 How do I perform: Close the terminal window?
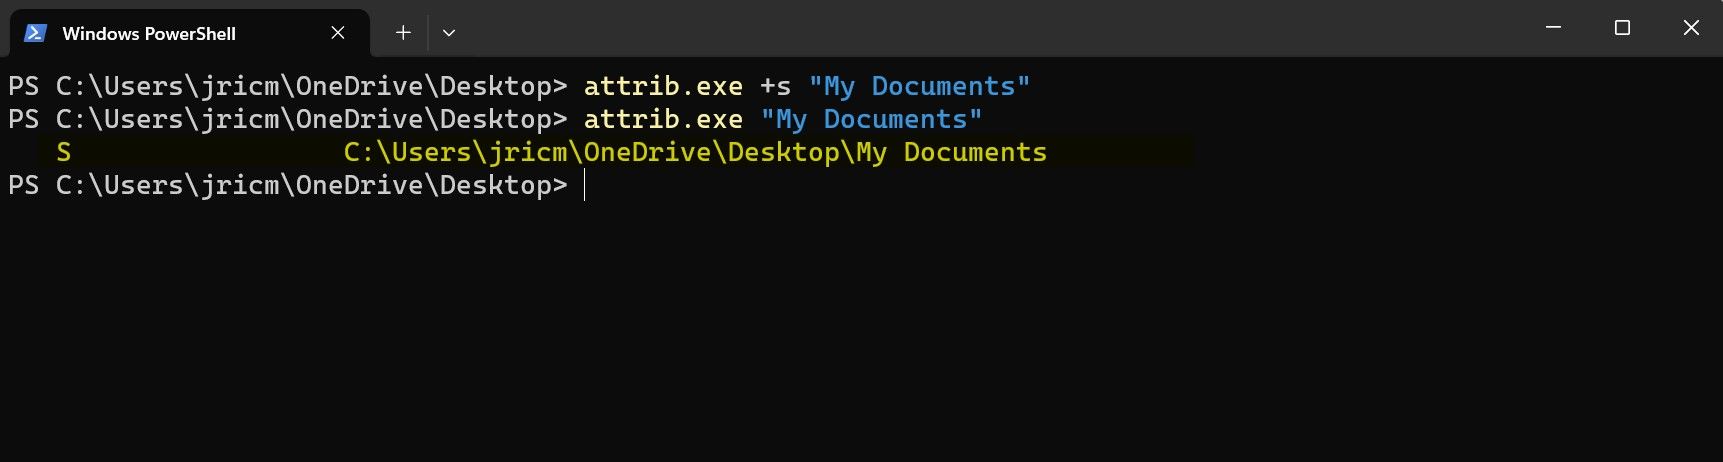coord(1691,28)
